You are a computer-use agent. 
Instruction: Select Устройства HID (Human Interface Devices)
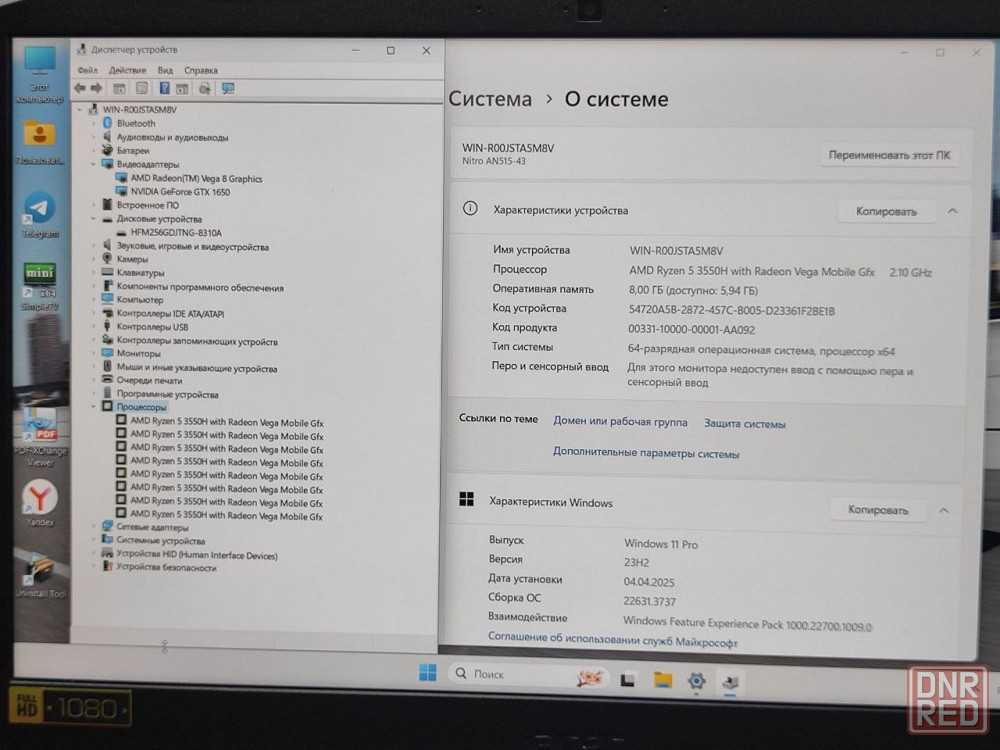point(196,555)
